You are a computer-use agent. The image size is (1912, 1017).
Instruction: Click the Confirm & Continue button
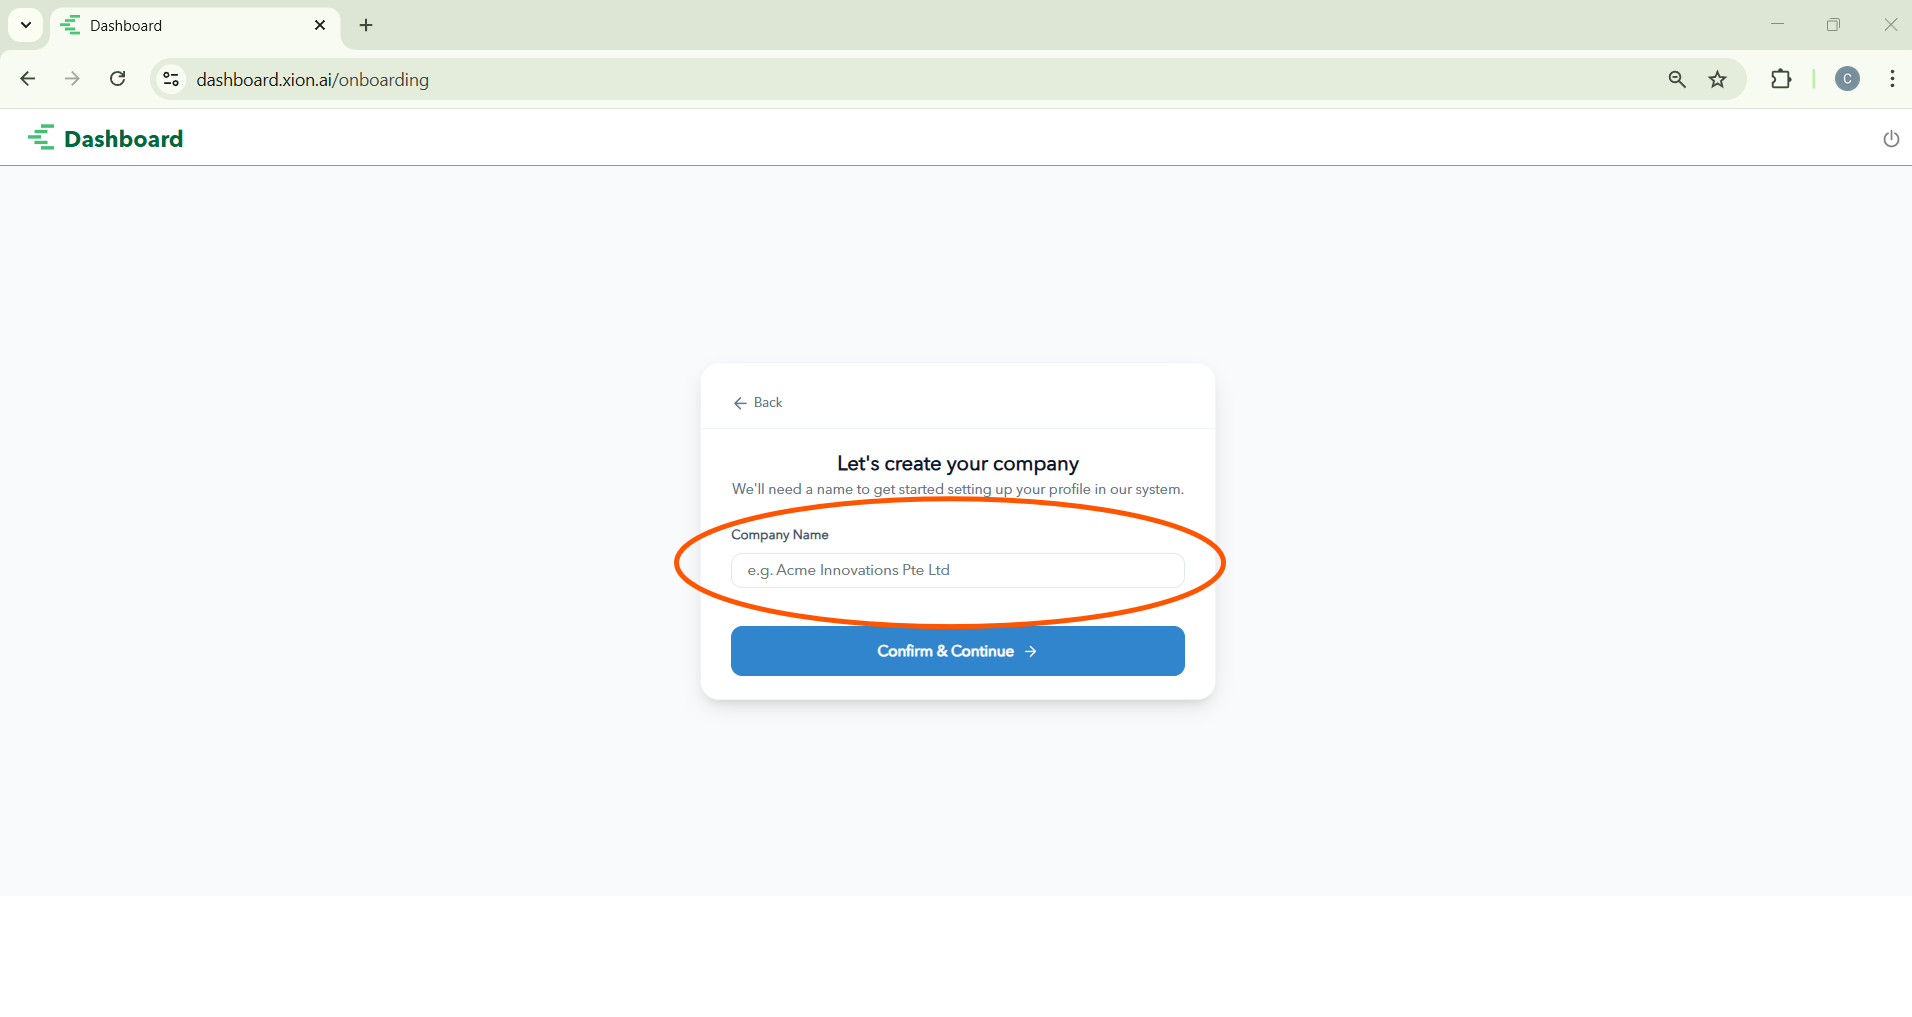pos(957,651)
